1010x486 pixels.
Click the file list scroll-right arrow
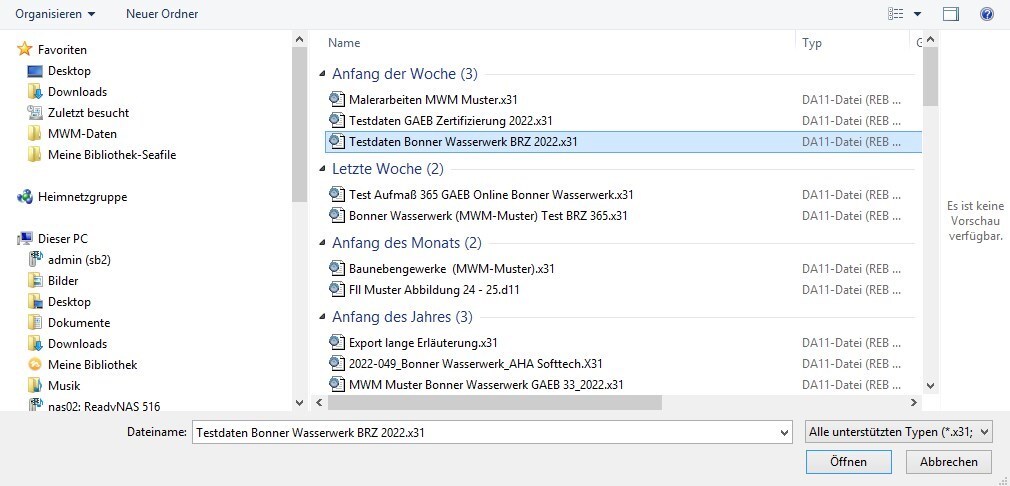(x=913, y=402)
